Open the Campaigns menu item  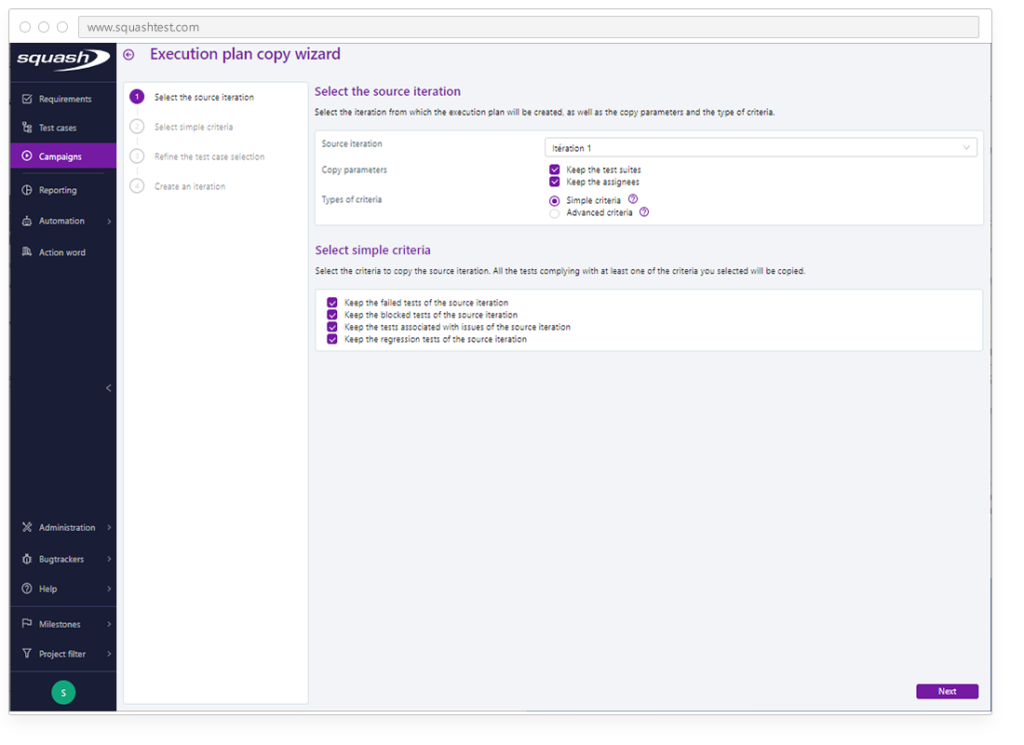[x=63, y=156]
